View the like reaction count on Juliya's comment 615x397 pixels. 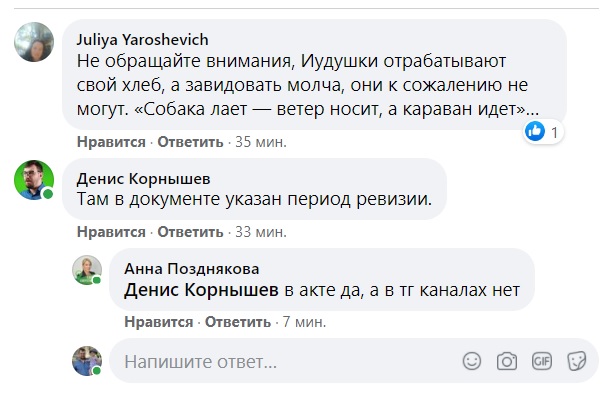[543, 132]
